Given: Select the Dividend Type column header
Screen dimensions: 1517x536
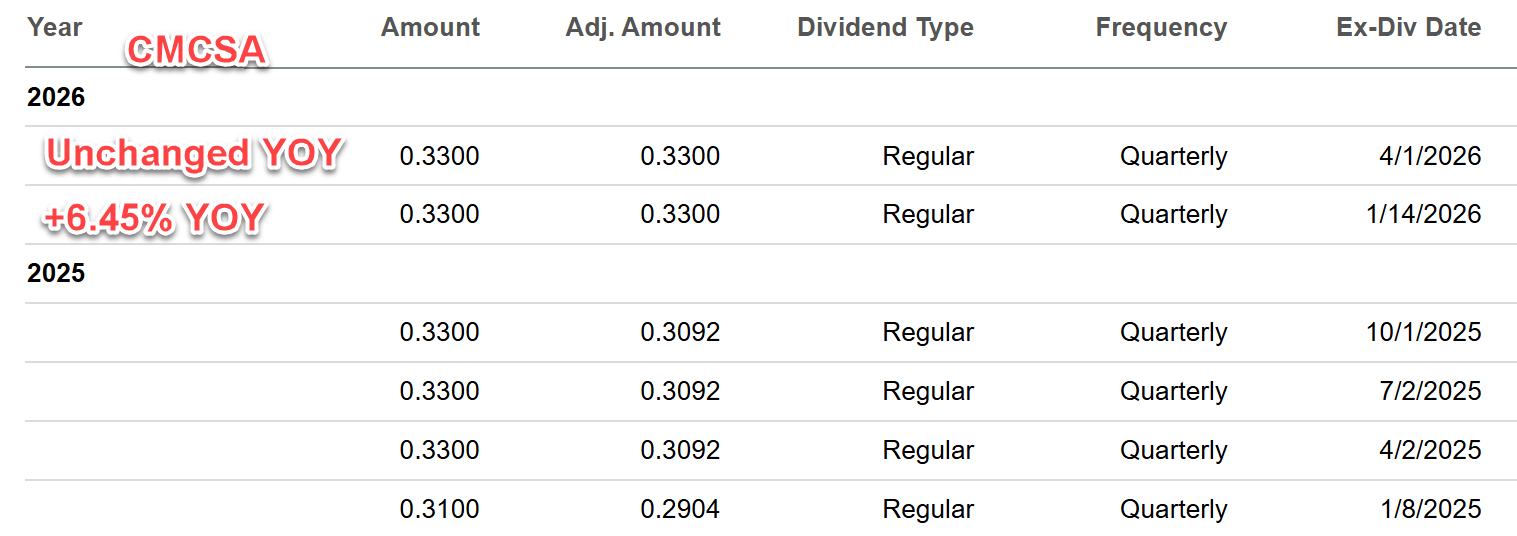Looking at the screenshot, I should 885,27.
